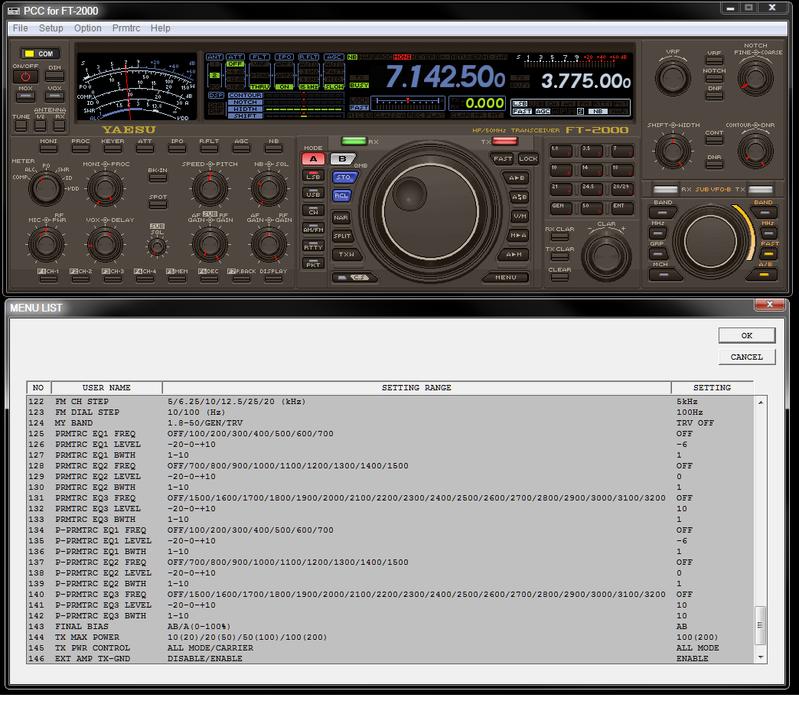Toggle the NB noise blanker button
The image size is (799, 701).
pos(274,148)
